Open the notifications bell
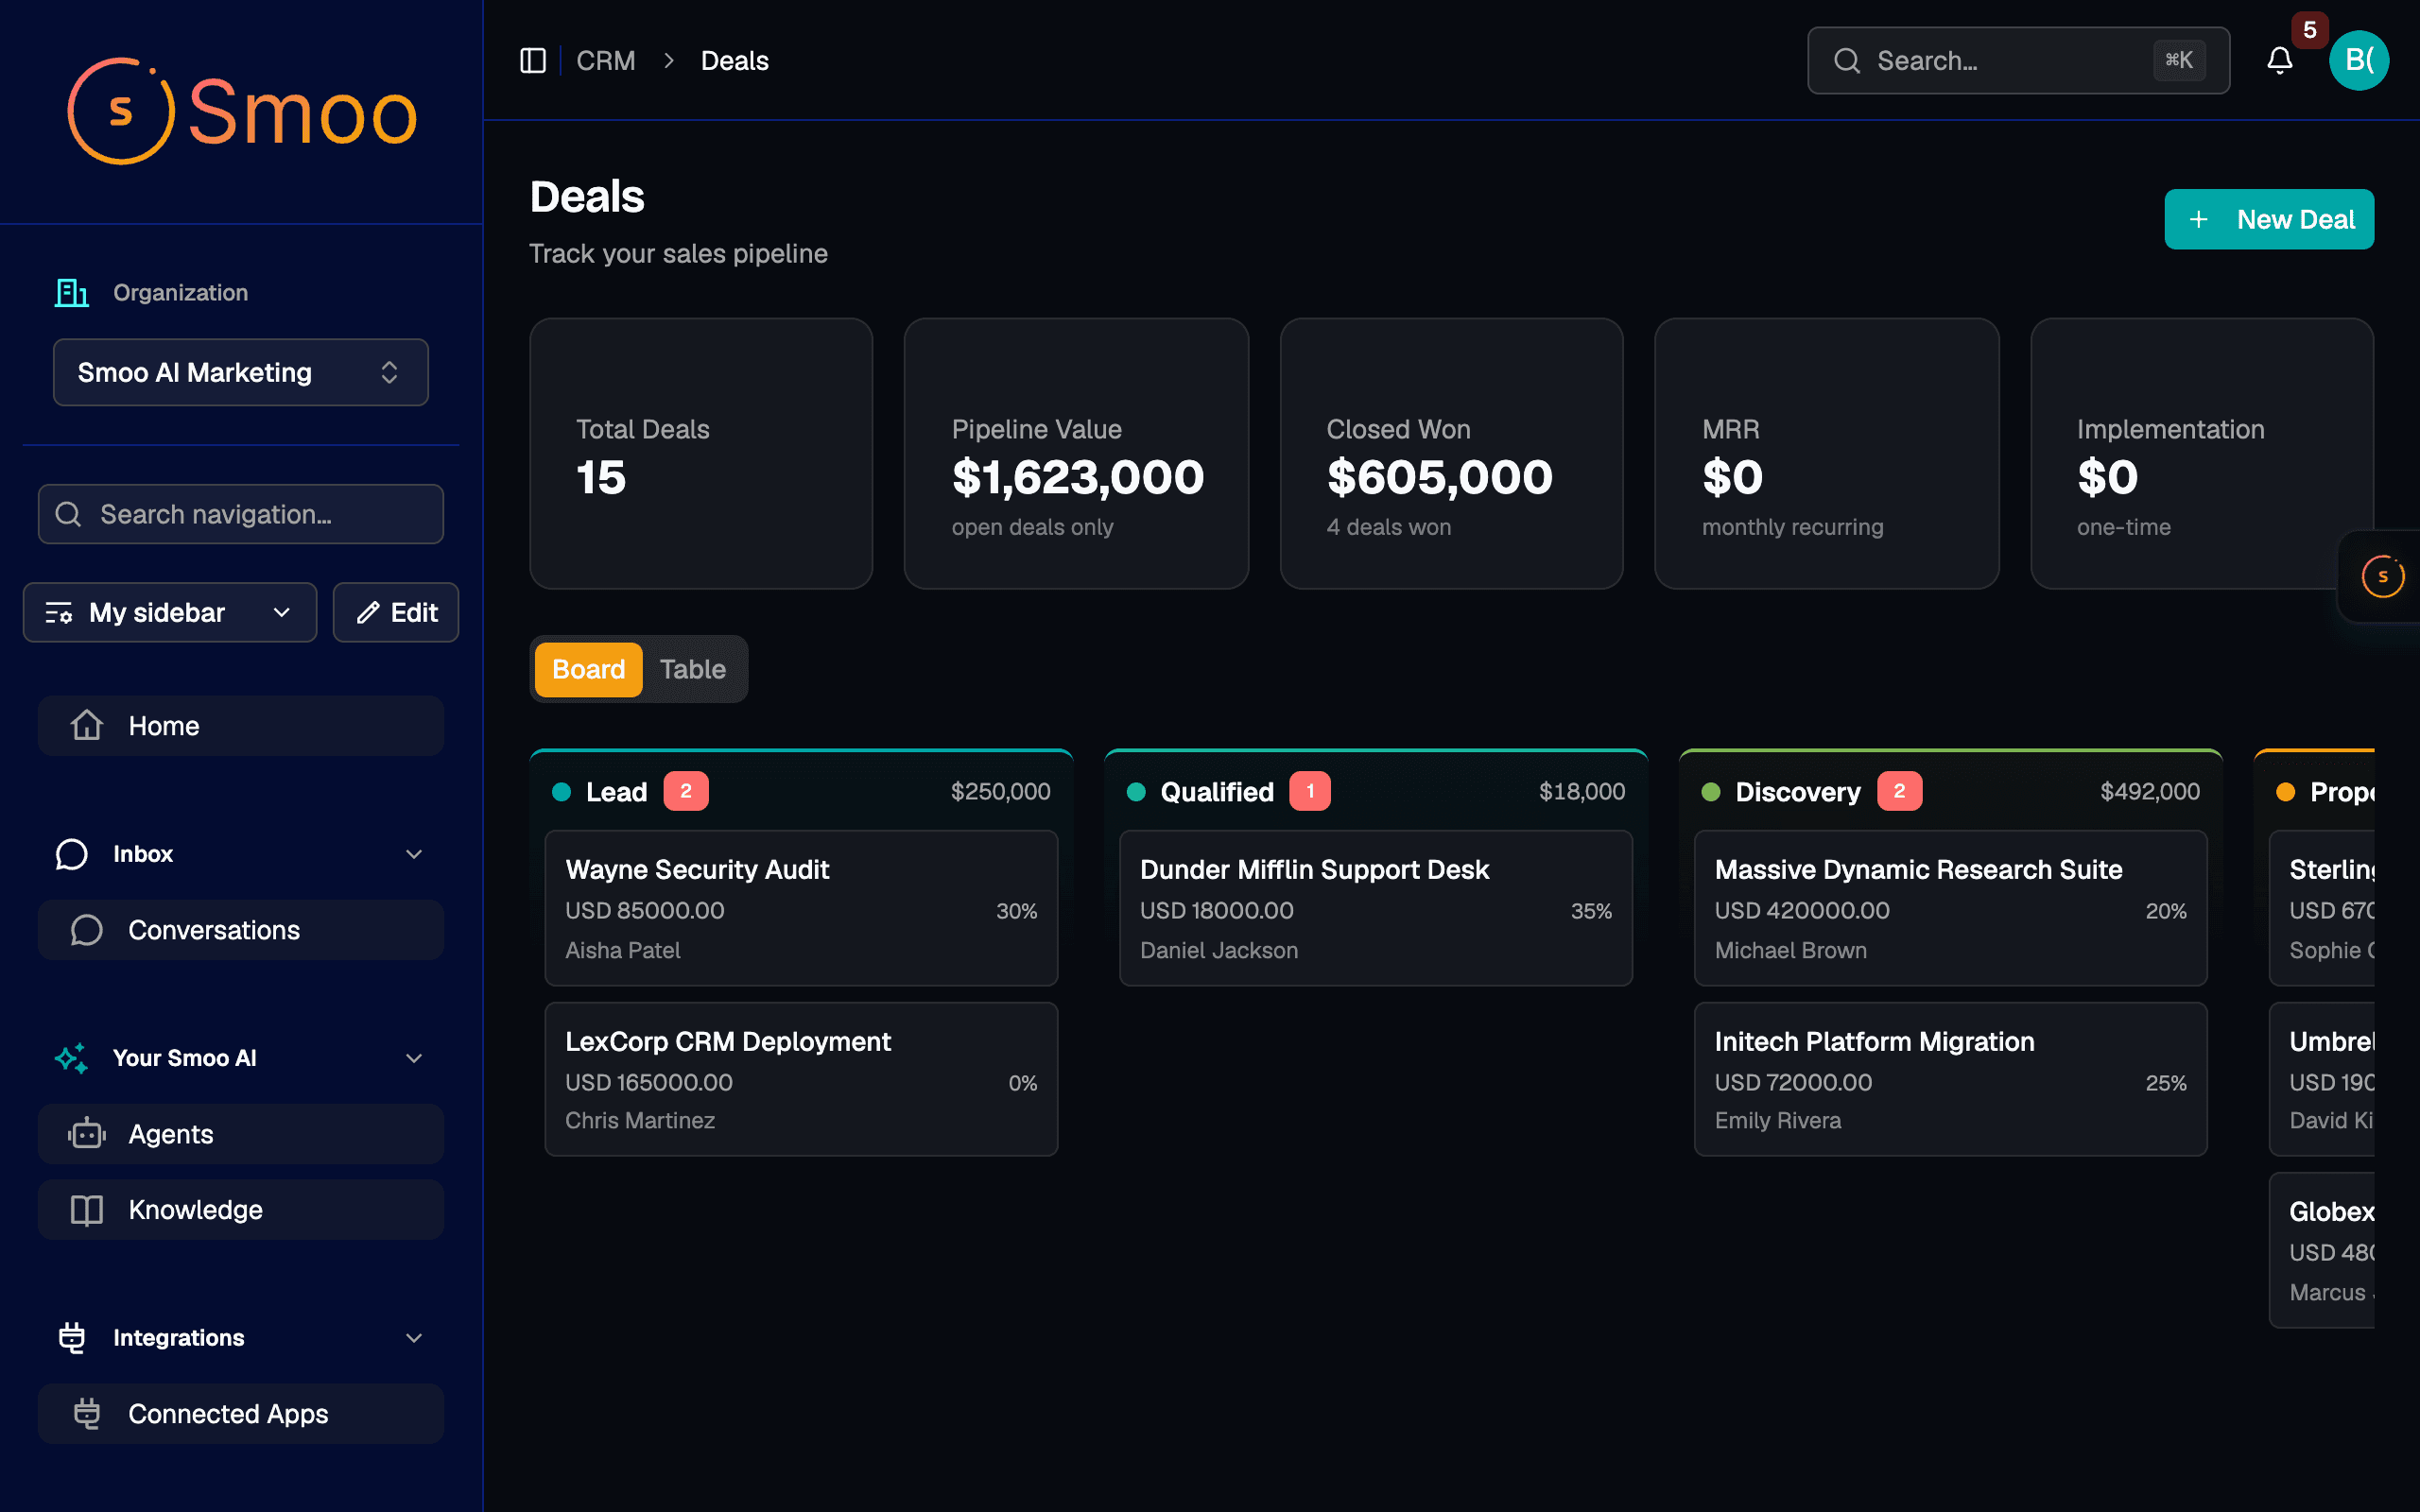This screenshot has height=1512, width=2420. [x=2279, y=61]
